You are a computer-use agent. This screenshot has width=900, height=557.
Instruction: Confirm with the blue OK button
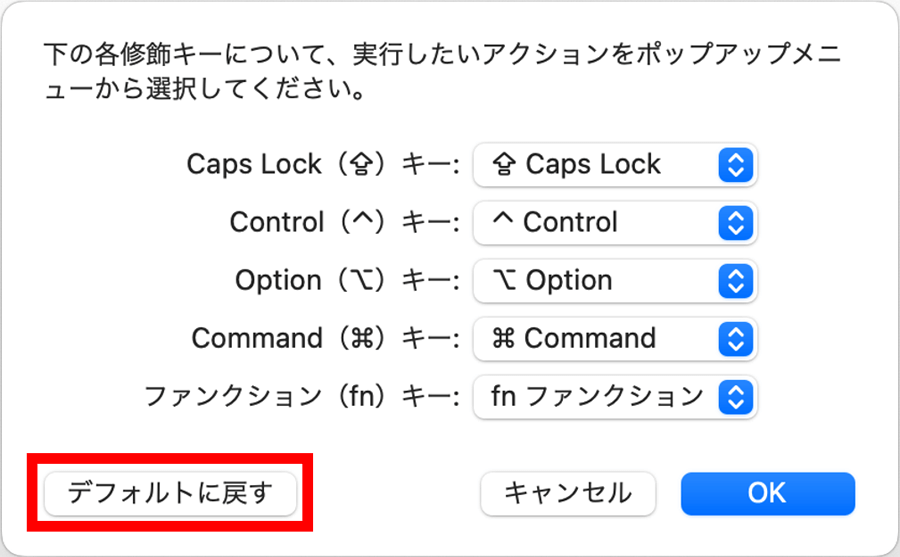pyautogui.click(x=767, y=493)
